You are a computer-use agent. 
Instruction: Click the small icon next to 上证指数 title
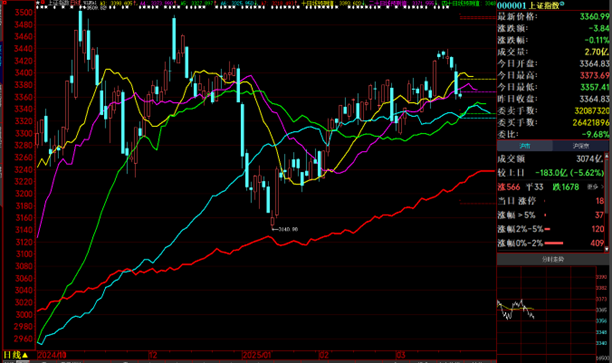click(x=562, y=4)
